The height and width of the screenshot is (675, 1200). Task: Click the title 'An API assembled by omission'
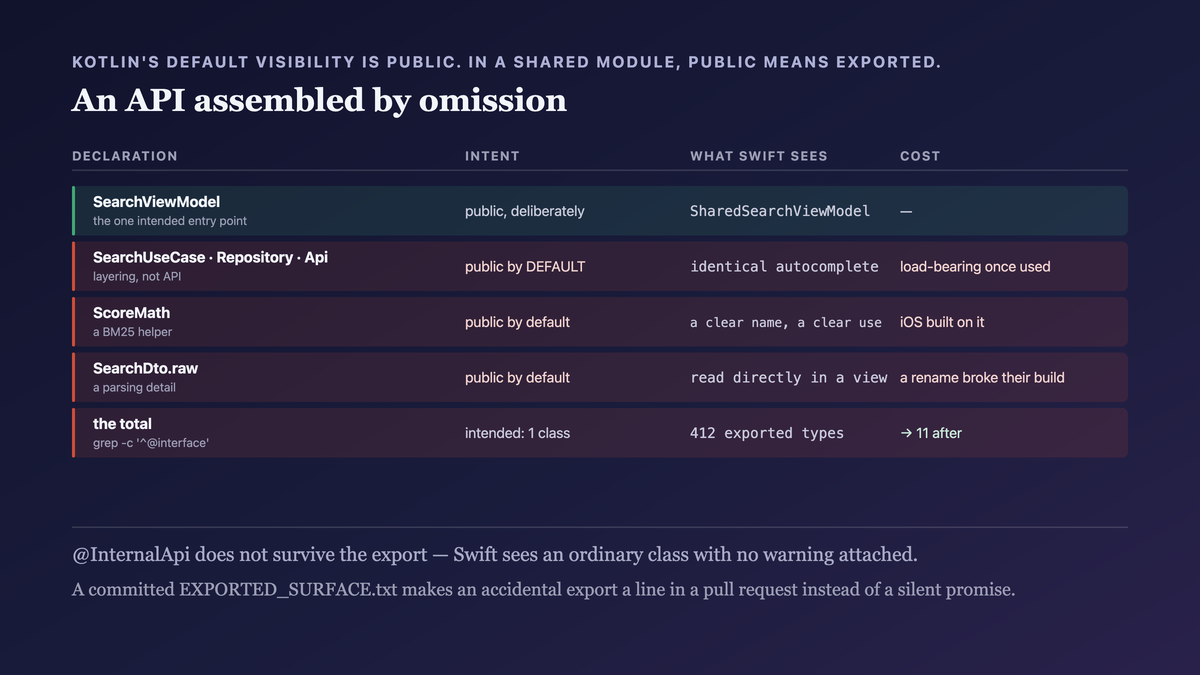[x=319, y=100]
